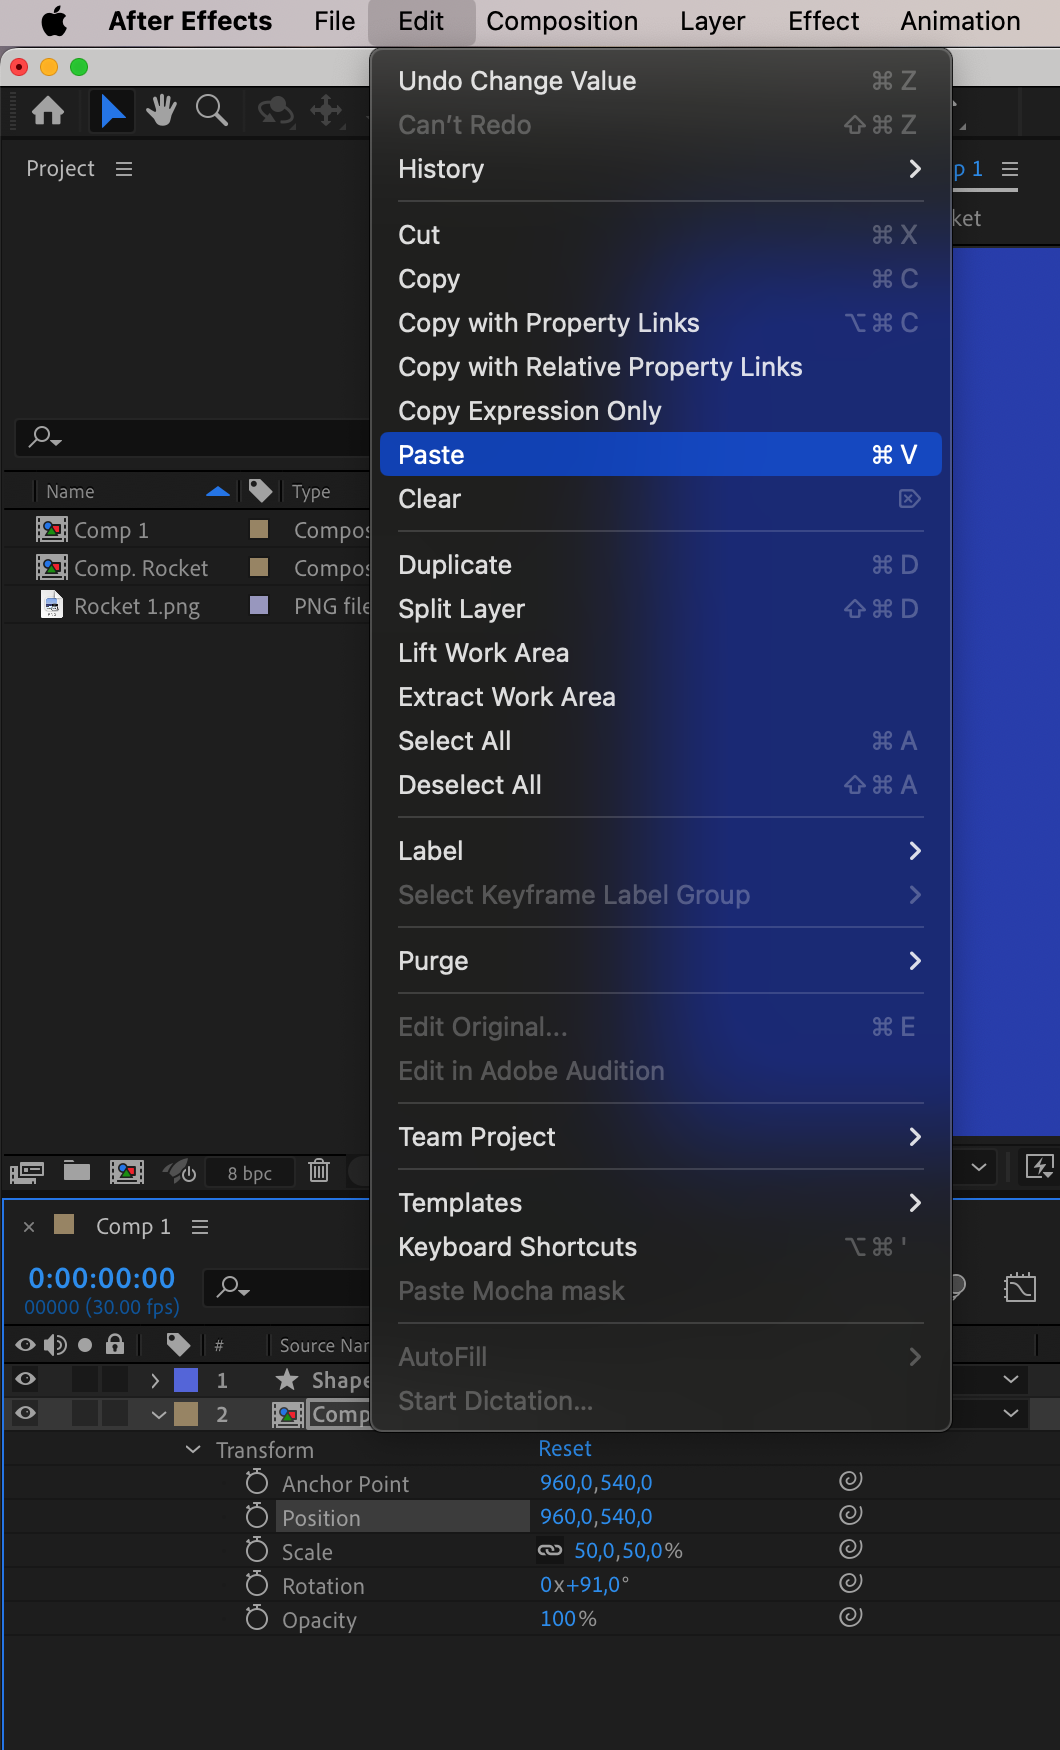Screen dimensions: 1060x1750
Task: Click the Anchor Point pick whip
Action: point(851,1481)
